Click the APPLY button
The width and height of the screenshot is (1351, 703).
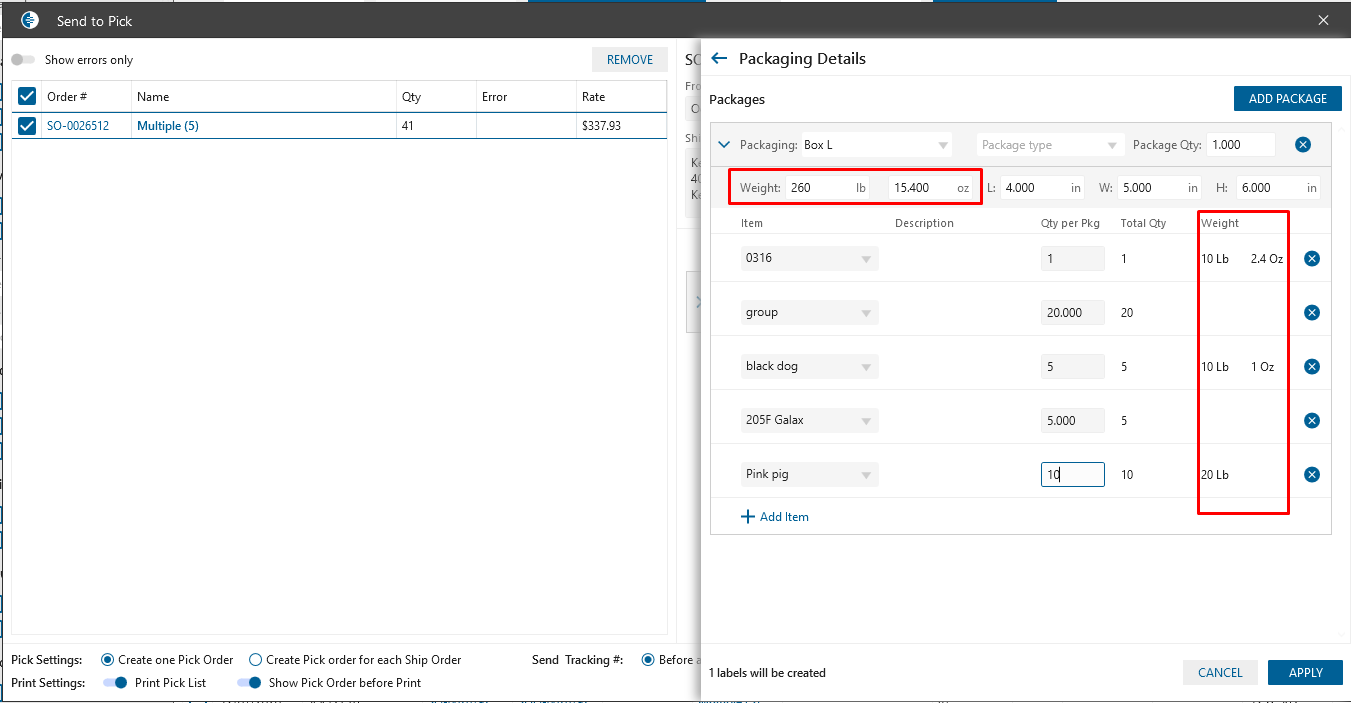(1305, 673)
